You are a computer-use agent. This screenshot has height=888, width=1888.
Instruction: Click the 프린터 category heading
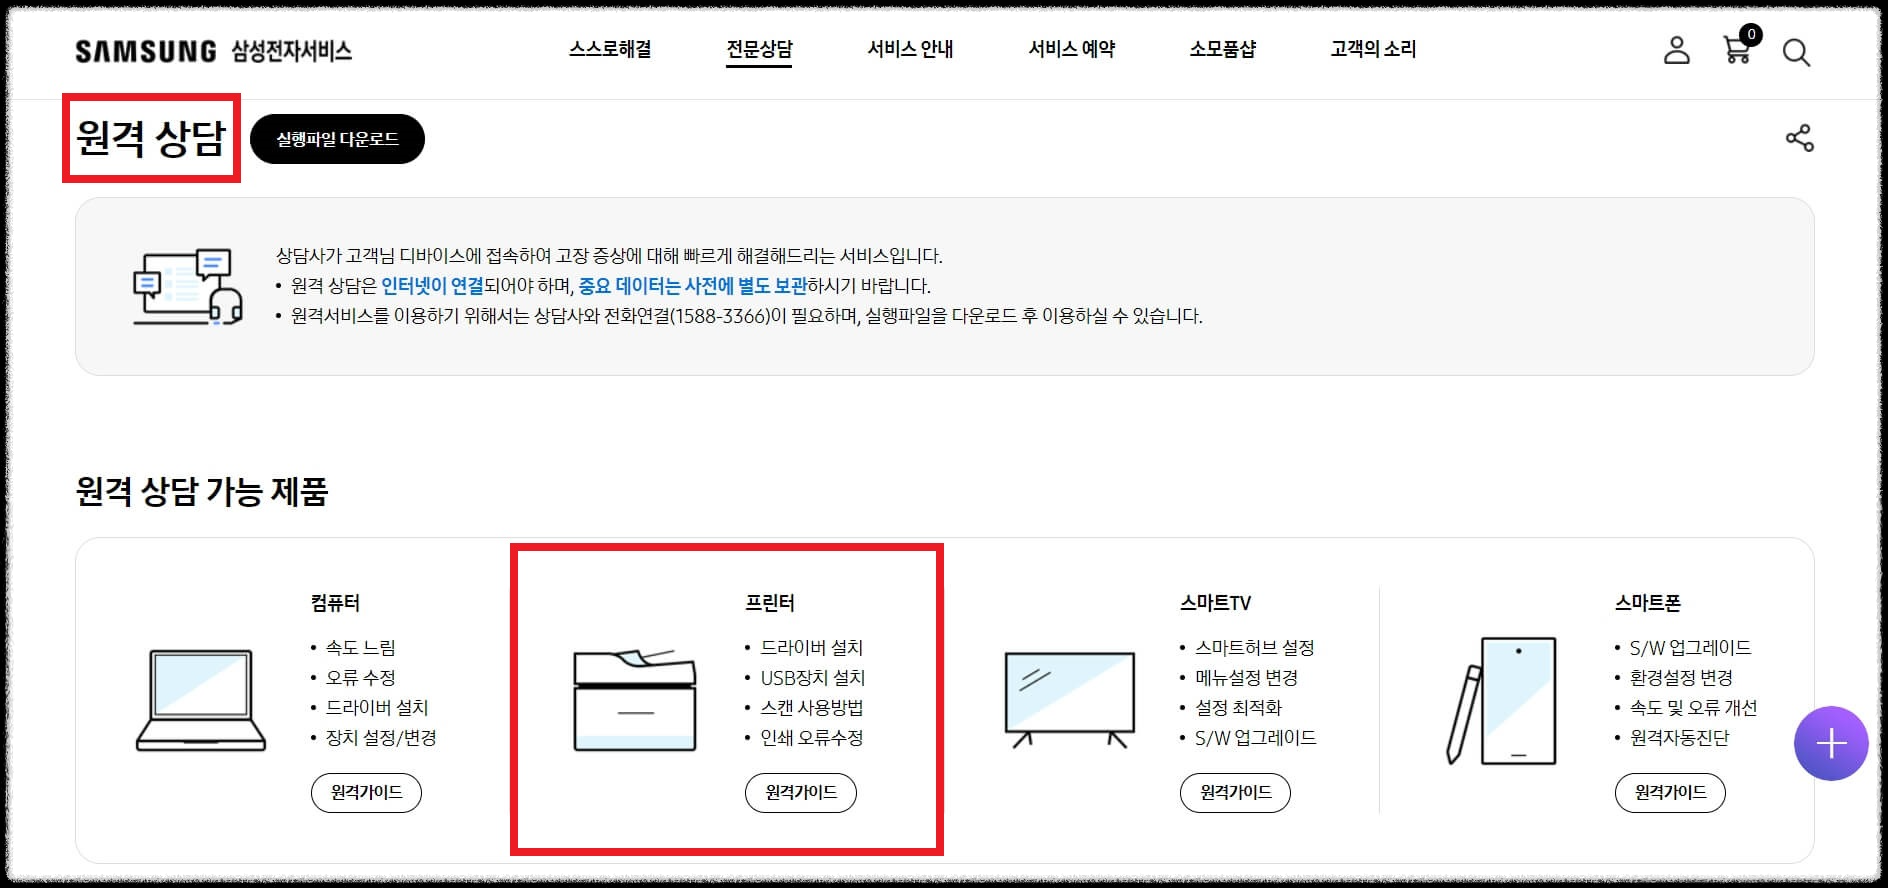point(770,603)
